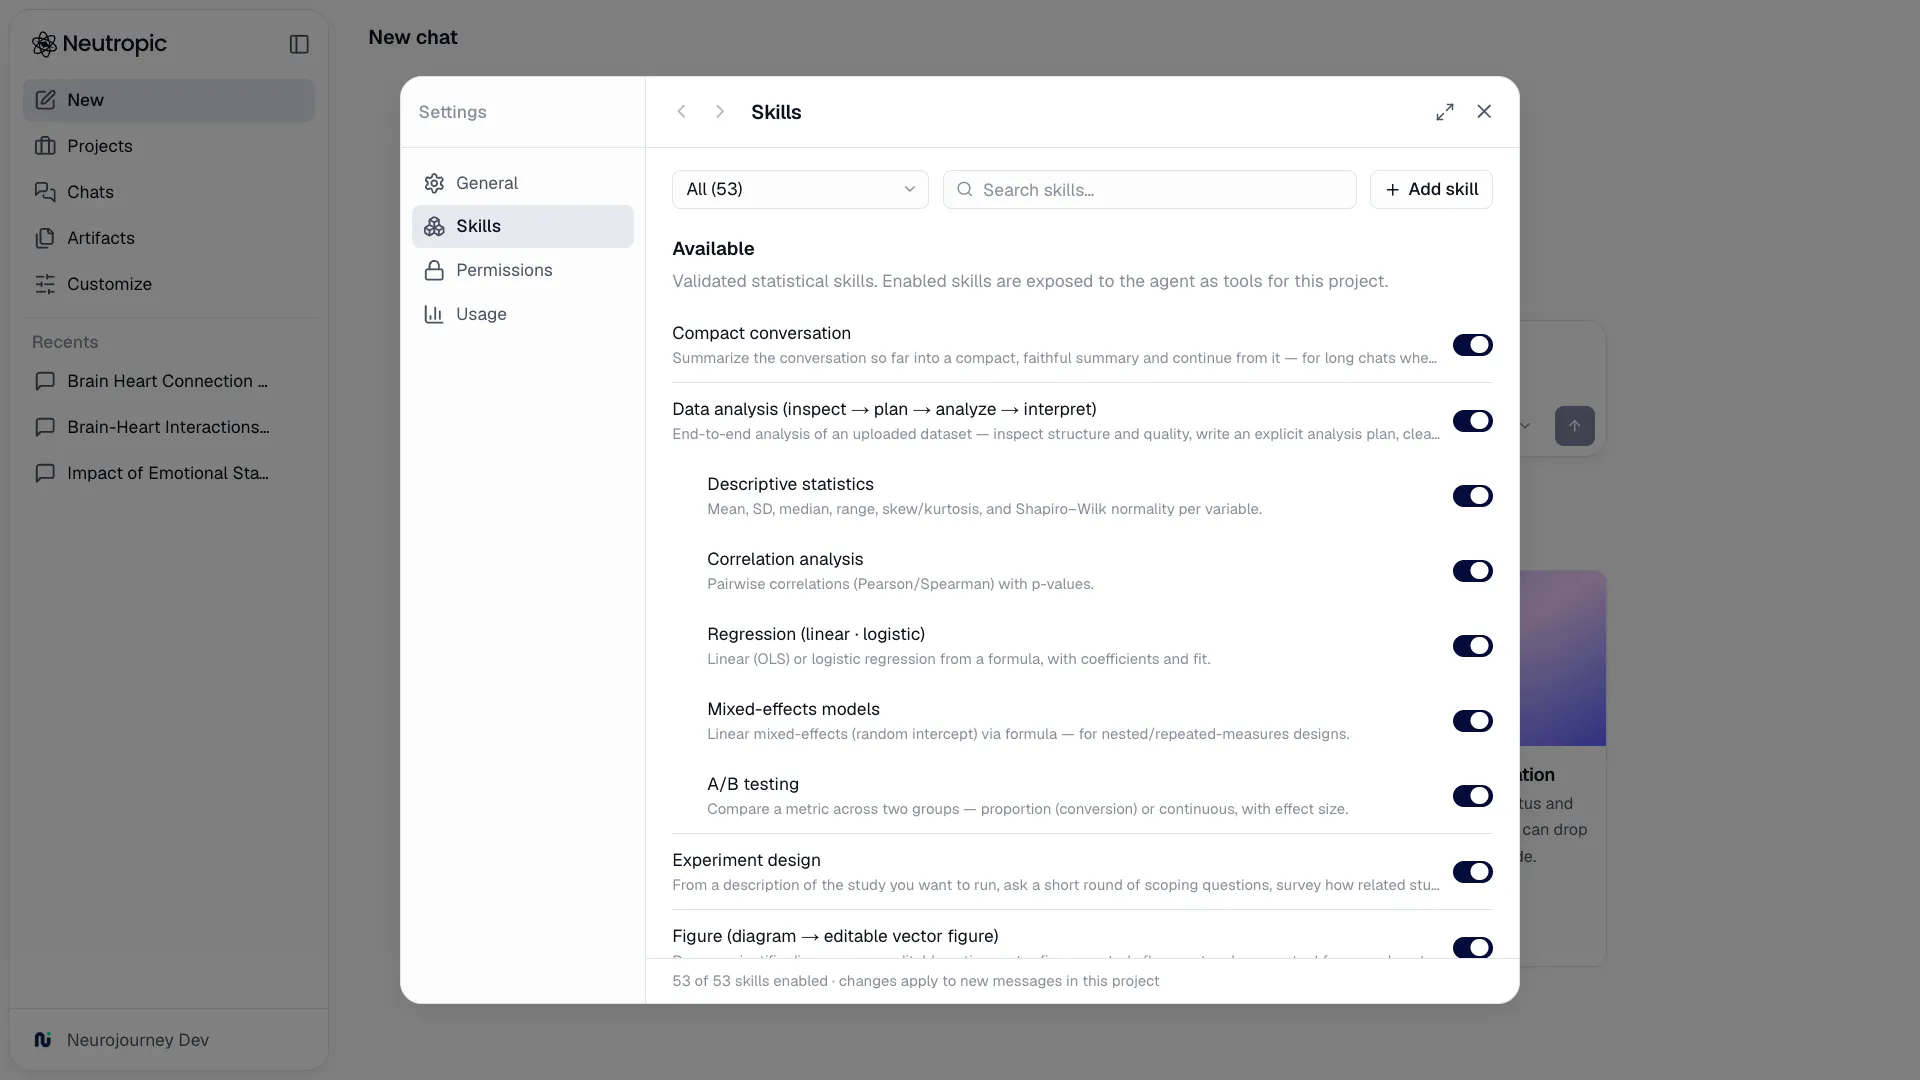
Task: Toggle off Data analysis skill
Action: (1473, 421)
